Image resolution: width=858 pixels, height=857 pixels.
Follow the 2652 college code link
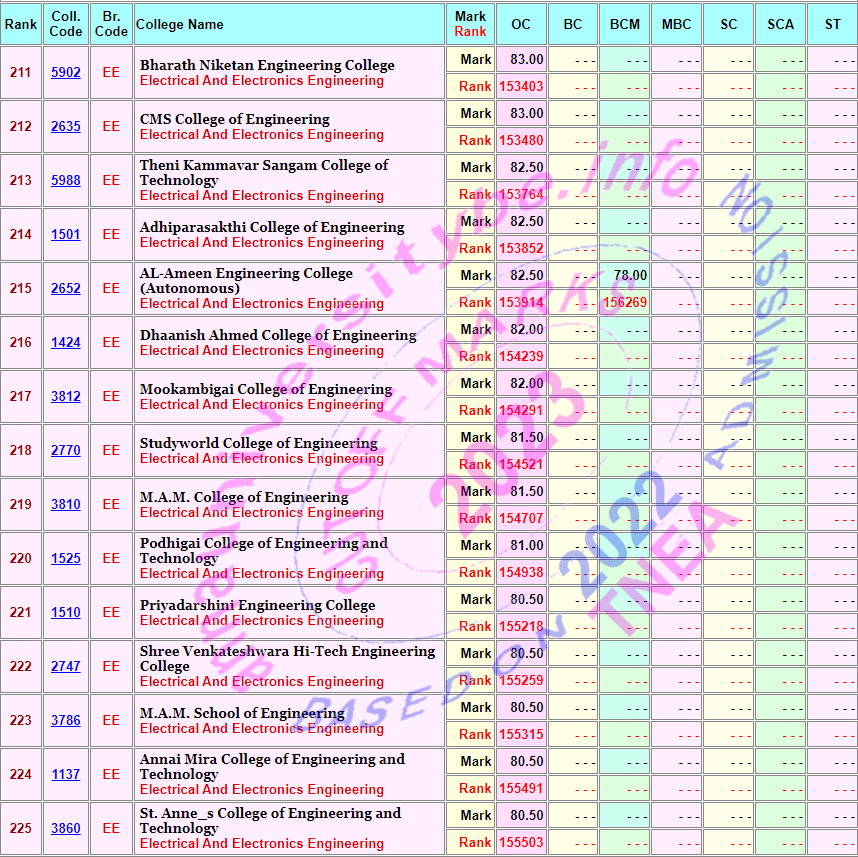(66, 289)
